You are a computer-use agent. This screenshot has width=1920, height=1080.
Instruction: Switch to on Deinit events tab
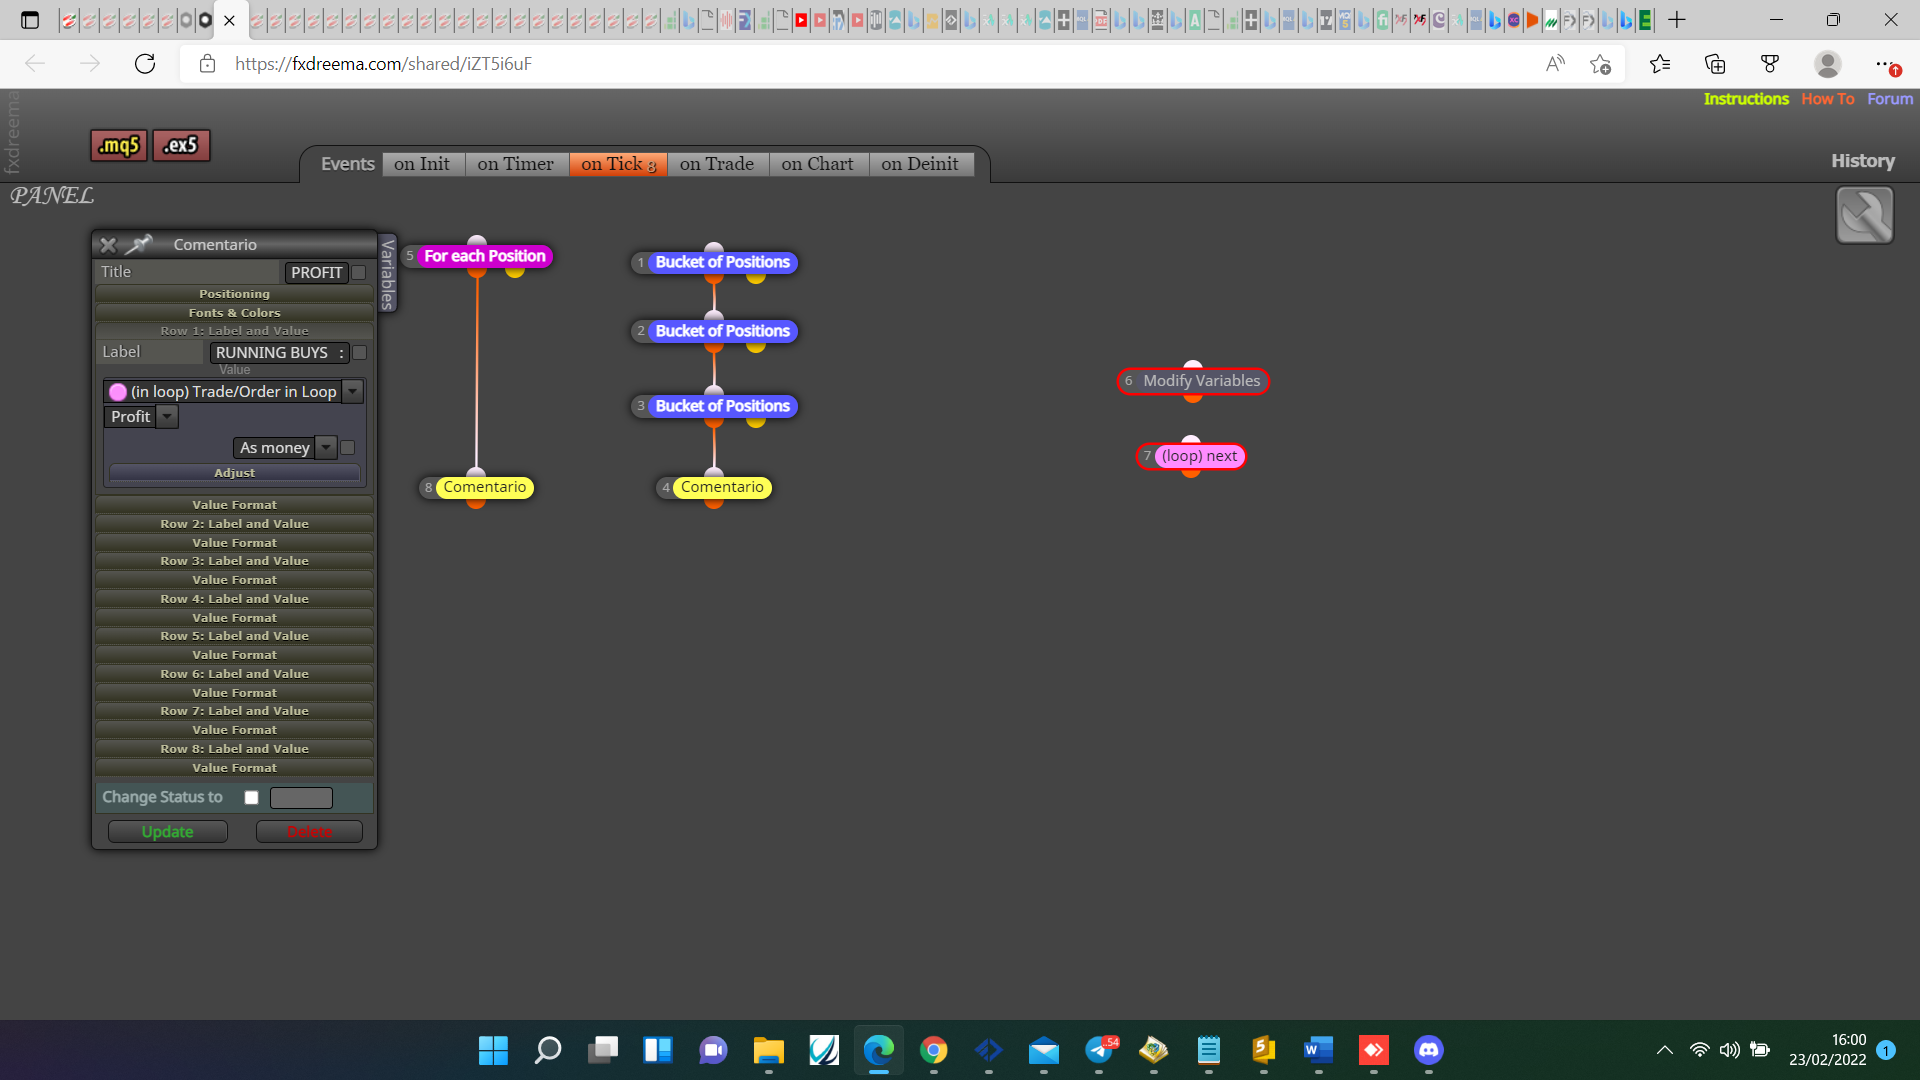920,164
